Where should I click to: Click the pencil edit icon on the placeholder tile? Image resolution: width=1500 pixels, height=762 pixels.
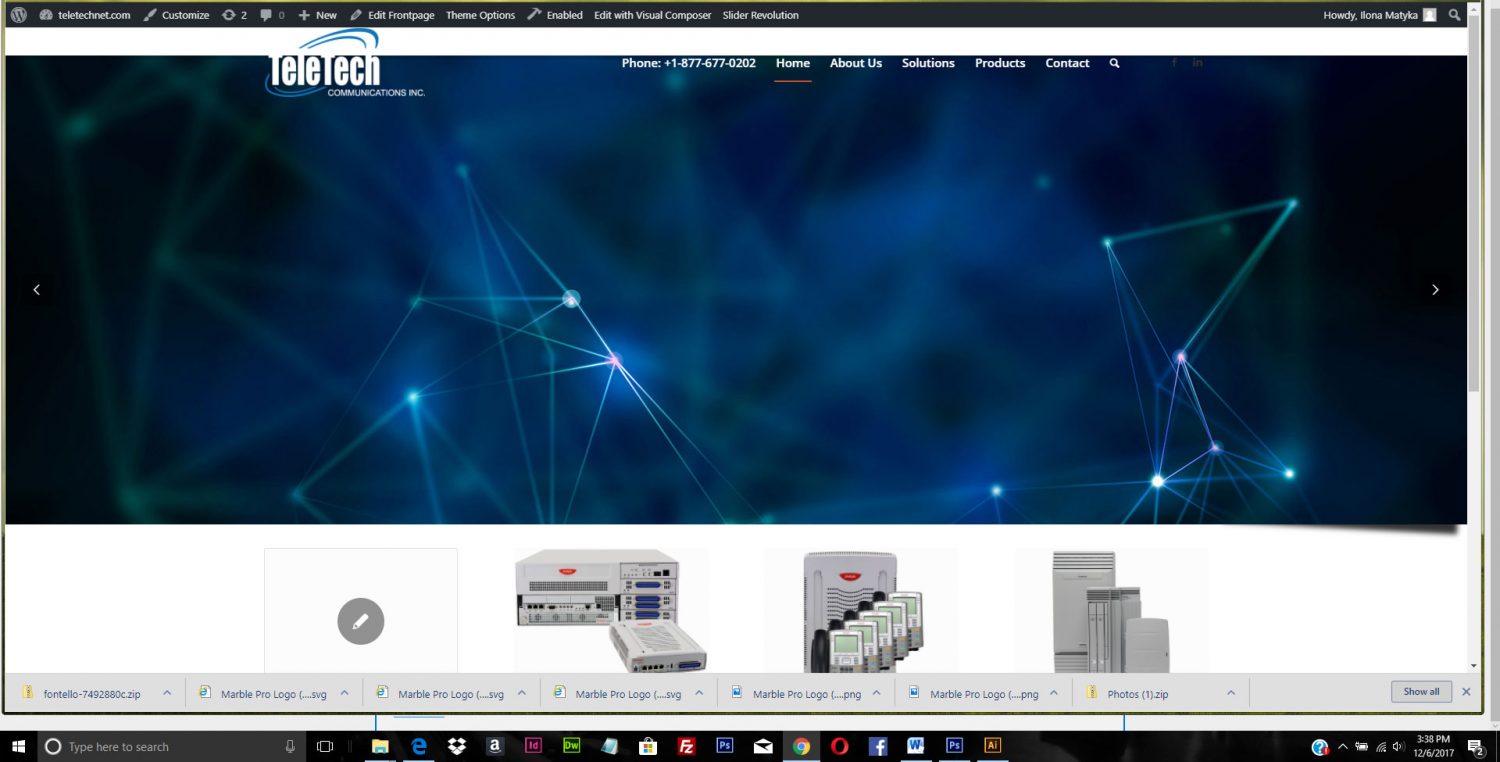[361, 621]
